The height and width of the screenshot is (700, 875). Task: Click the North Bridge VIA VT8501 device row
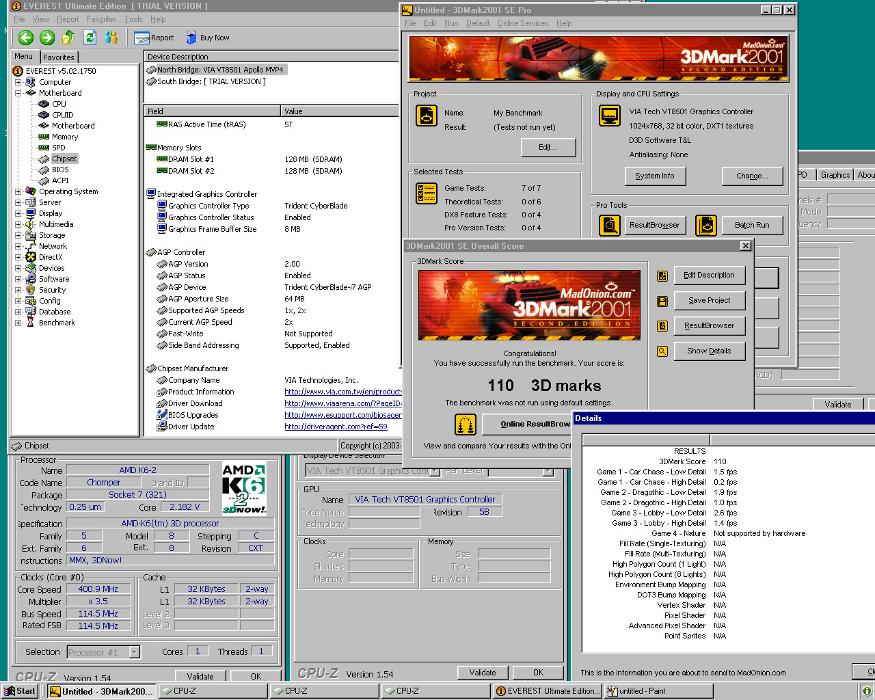[x=217, y=70]
